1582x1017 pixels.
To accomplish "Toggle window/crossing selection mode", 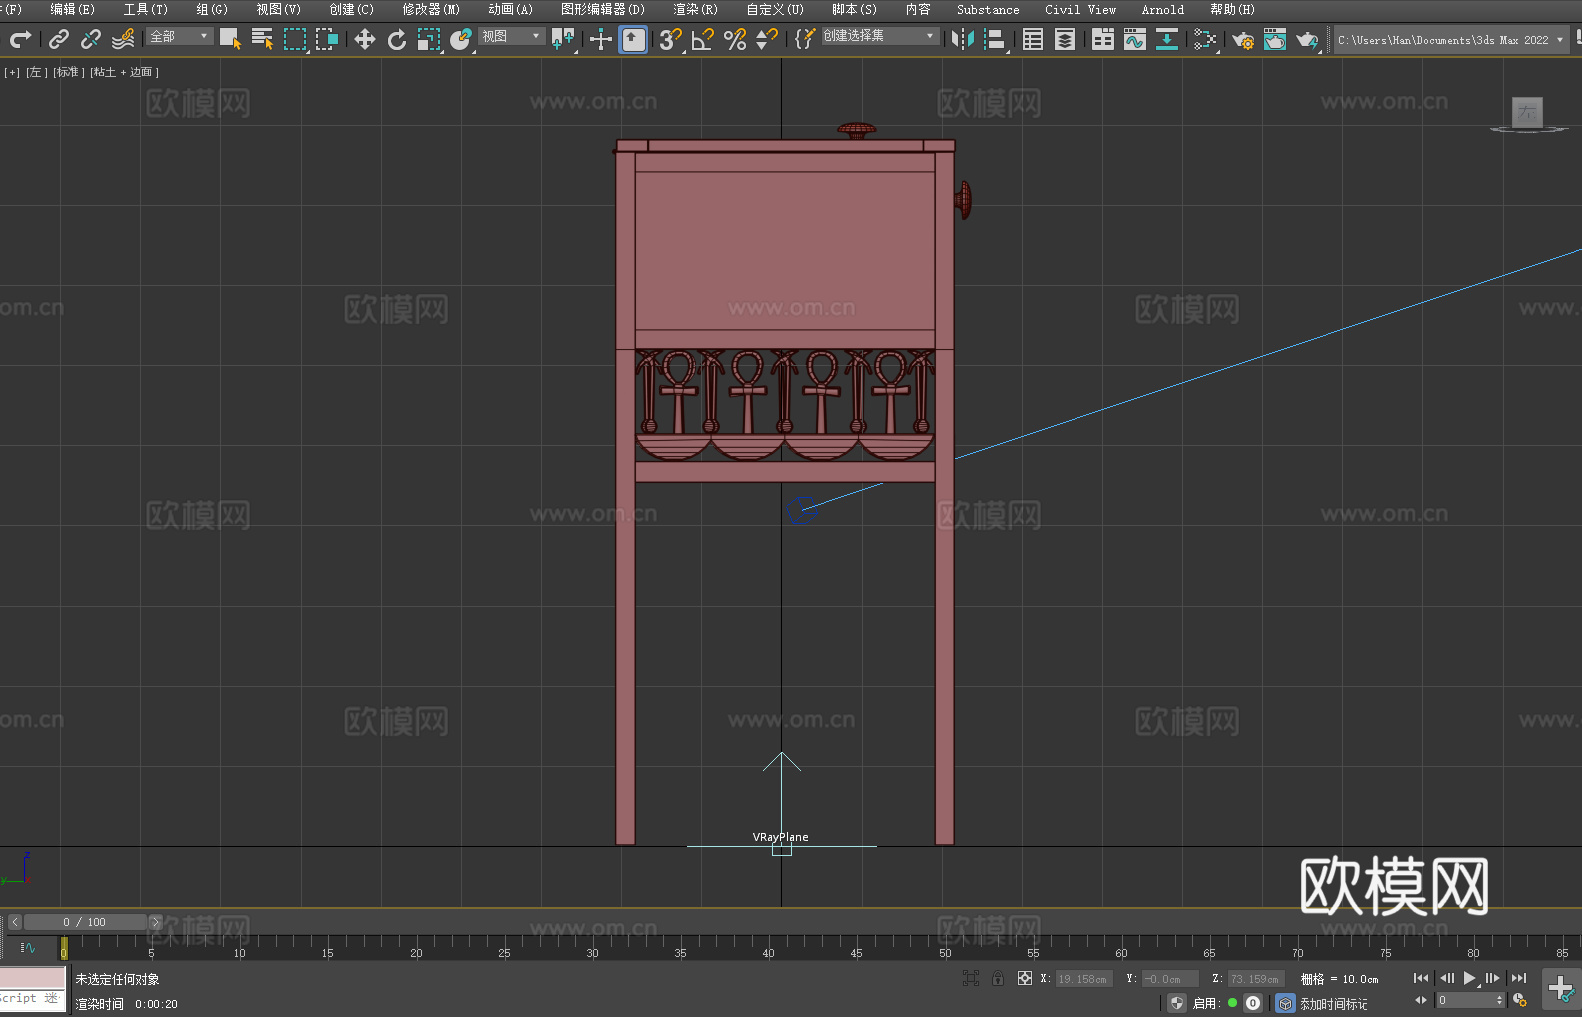I will (326, 39).
